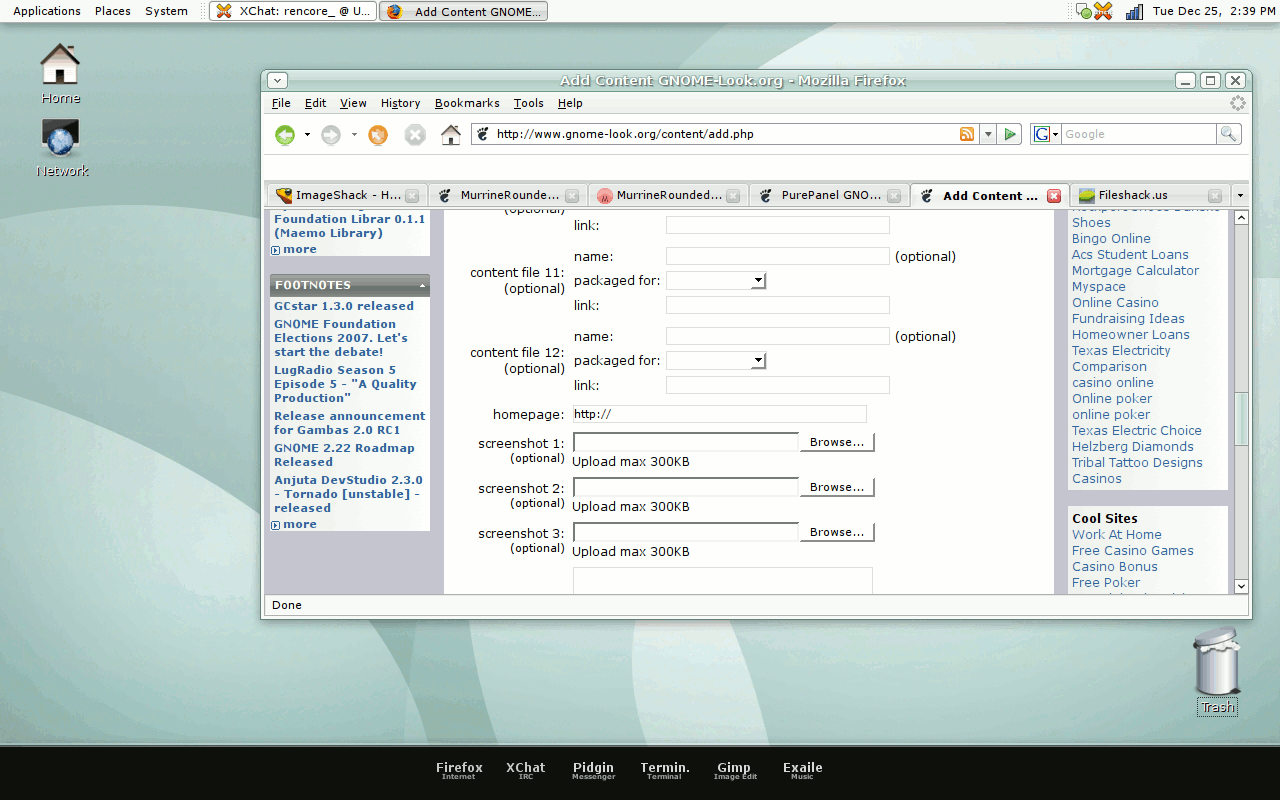Open Tribal Tattoo Designs link
Image resolution: width=1280 pixels, height=800 pixels.
(x=1137, y=463)
